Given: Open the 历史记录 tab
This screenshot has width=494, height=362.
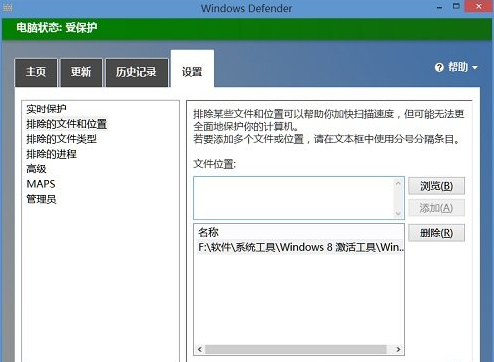Looking at the screenshot, I should tap(136, 72).
